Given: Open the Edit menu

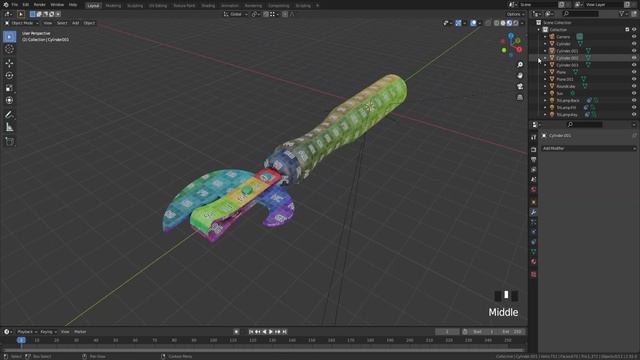Looking at the screenshot, I should click(x=26, y=5).
